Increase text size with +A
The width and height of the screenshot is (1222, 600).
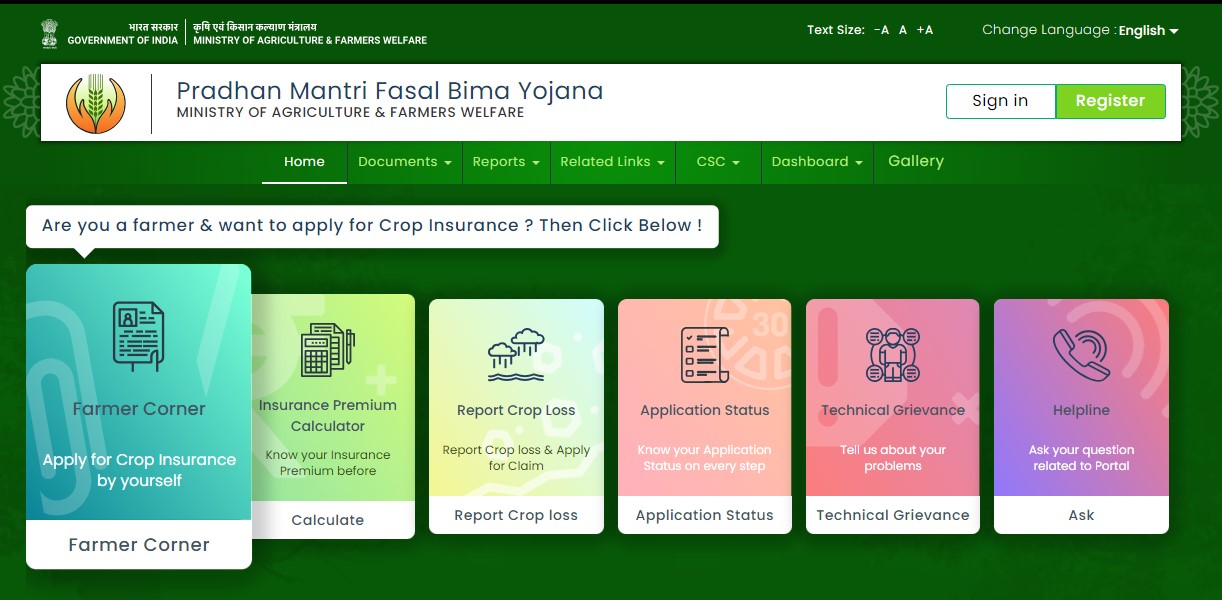(x=925, y=30)
